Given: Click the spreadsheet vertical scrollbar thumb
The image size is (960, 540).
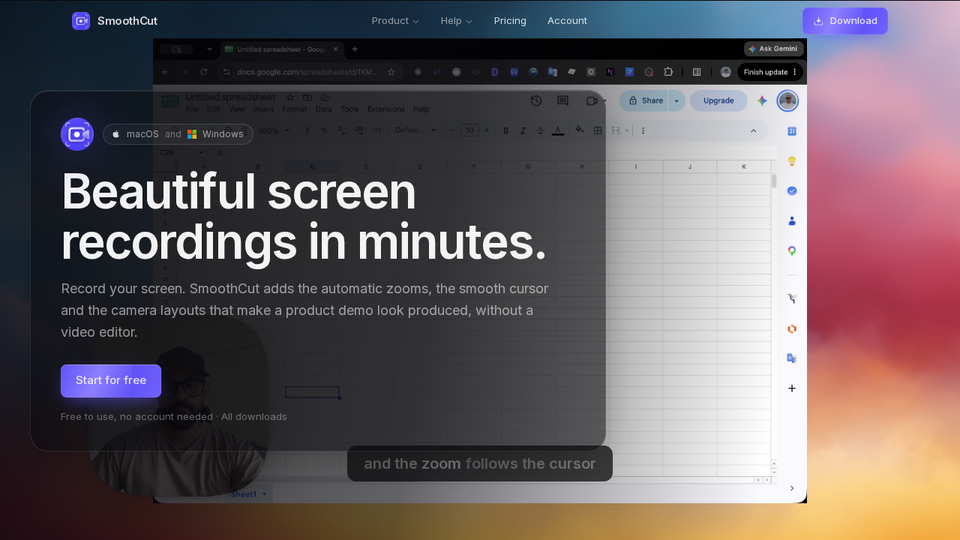Looking at the screenshot, I should click(774, 181).
